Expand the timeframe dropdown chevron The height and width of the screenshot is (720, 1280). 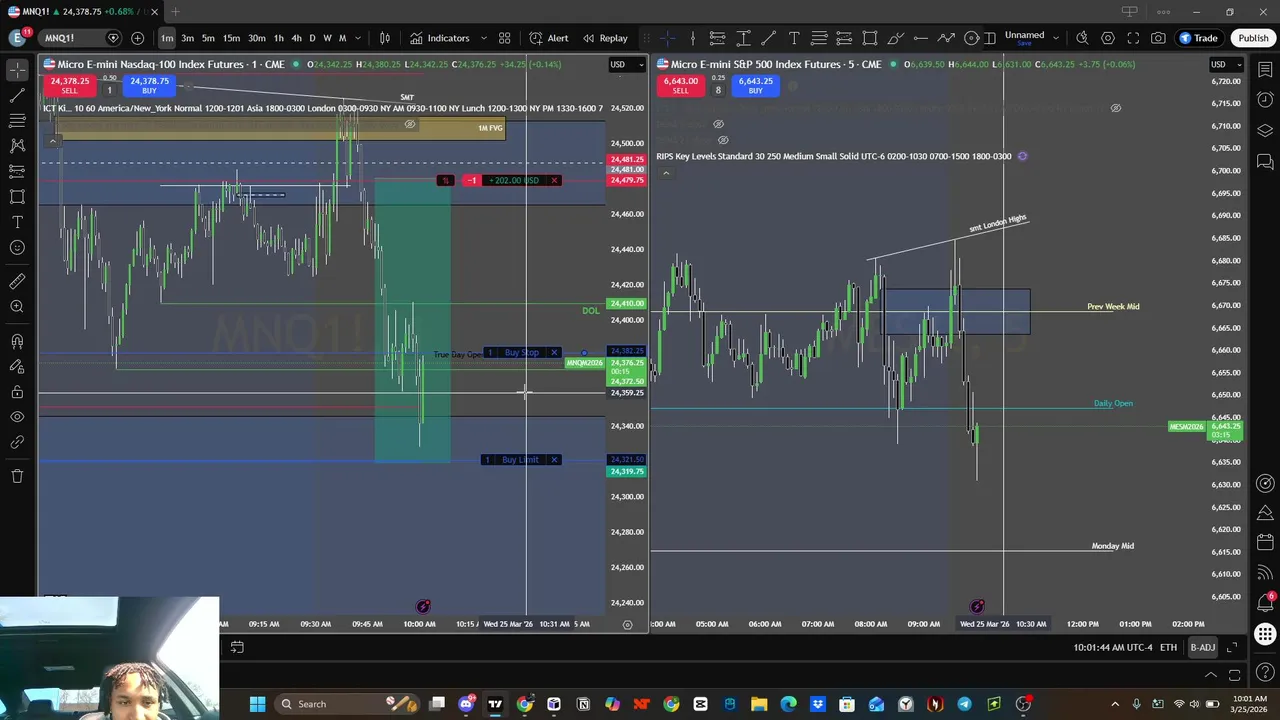point(358,38)
